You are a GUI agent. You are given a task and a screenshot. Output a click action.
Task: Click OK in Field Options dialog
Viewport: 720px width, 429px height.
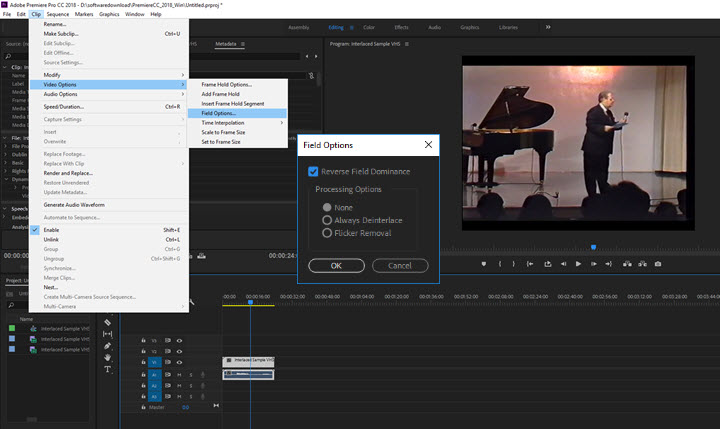[x=336, y=265]
